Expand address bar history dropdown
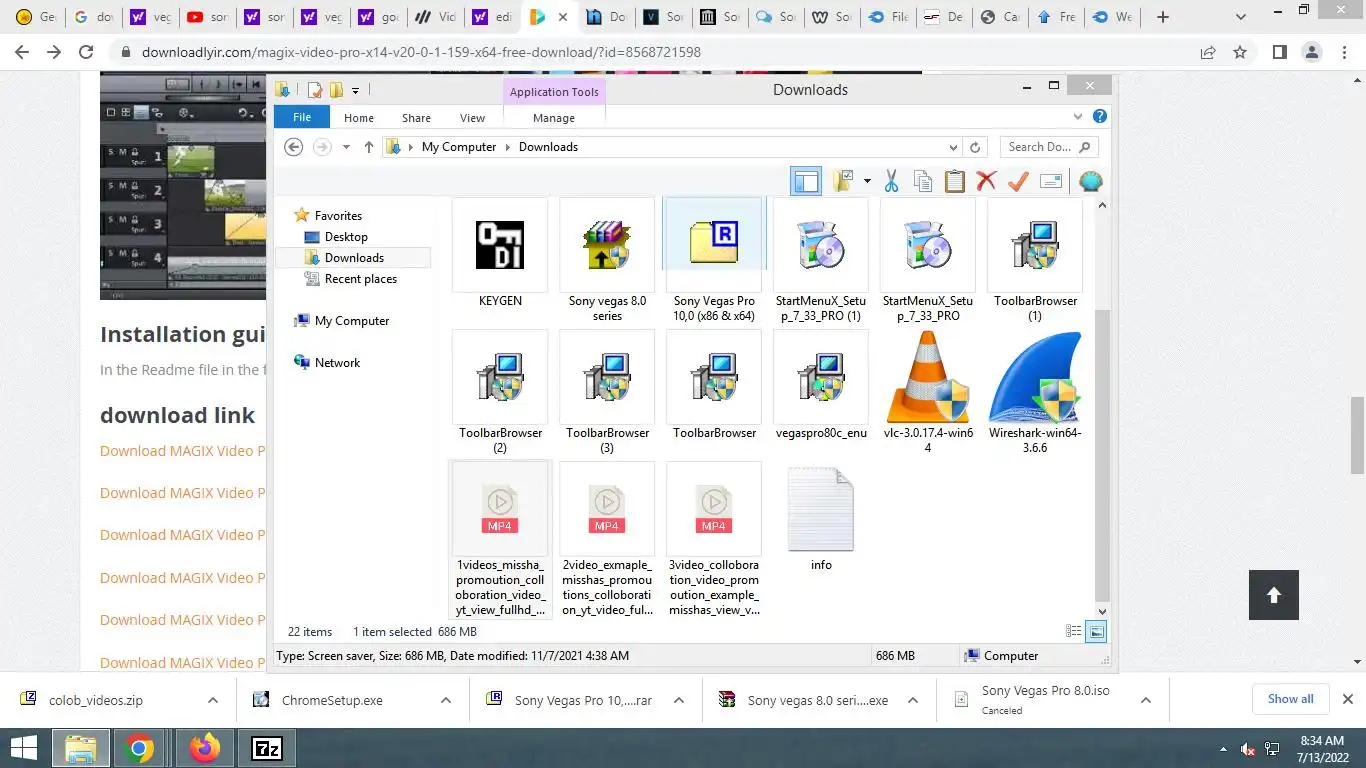1366x768 pixels. [x=952, y=147]
